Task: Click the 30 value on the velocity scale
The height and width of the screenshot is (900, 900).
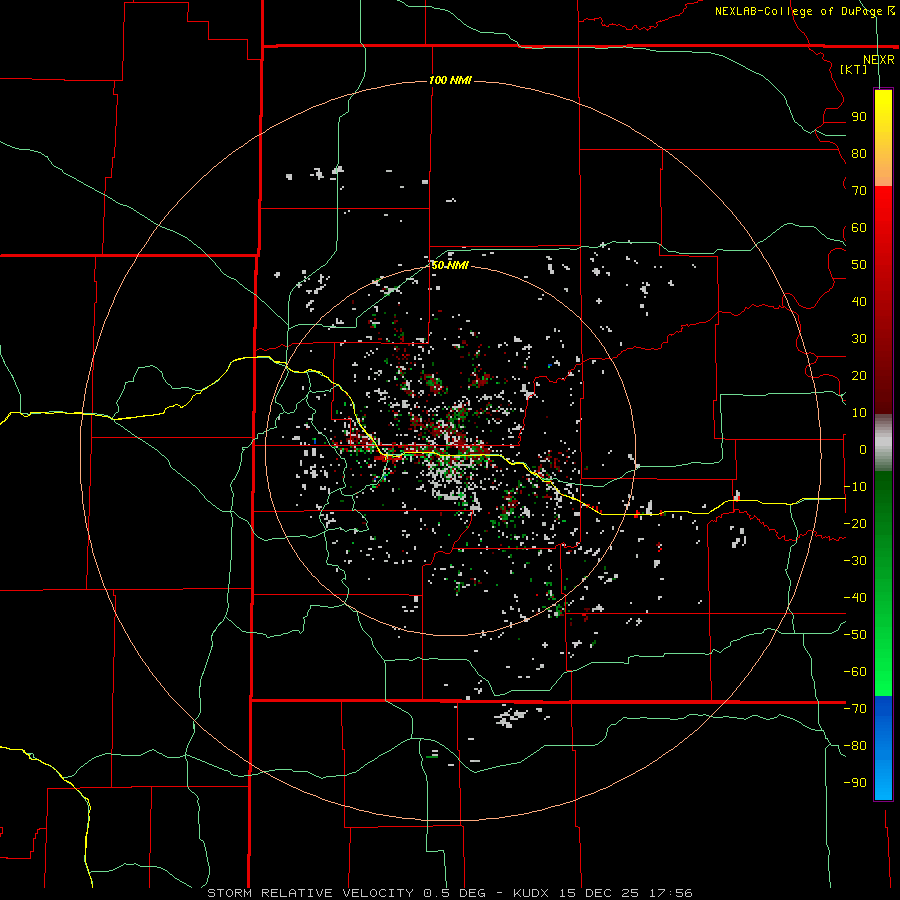Action: [x=859, y=339]
